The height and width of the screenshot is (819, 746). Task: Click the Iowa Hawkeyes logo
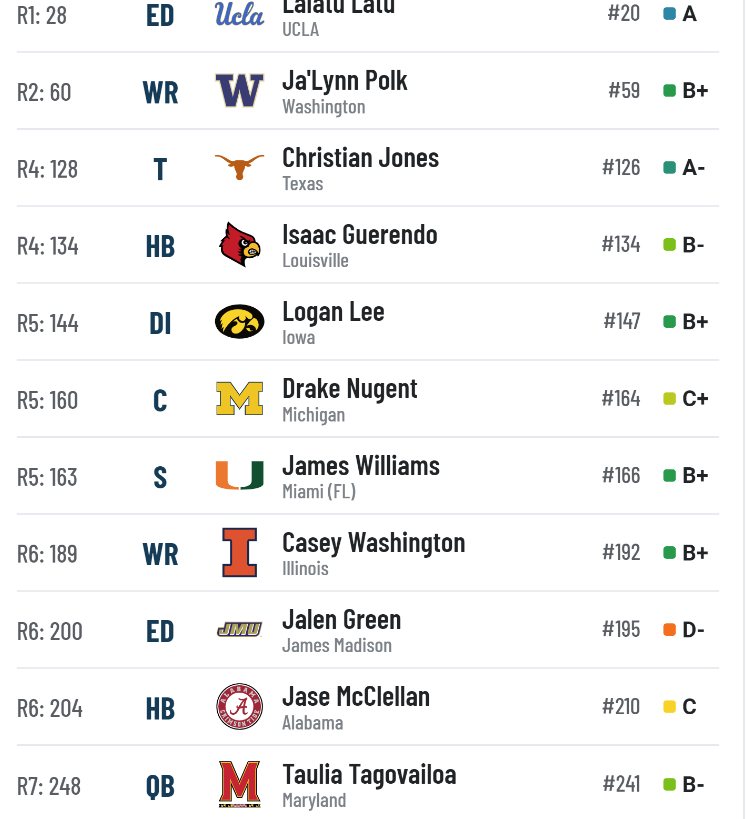click(239, 322)
